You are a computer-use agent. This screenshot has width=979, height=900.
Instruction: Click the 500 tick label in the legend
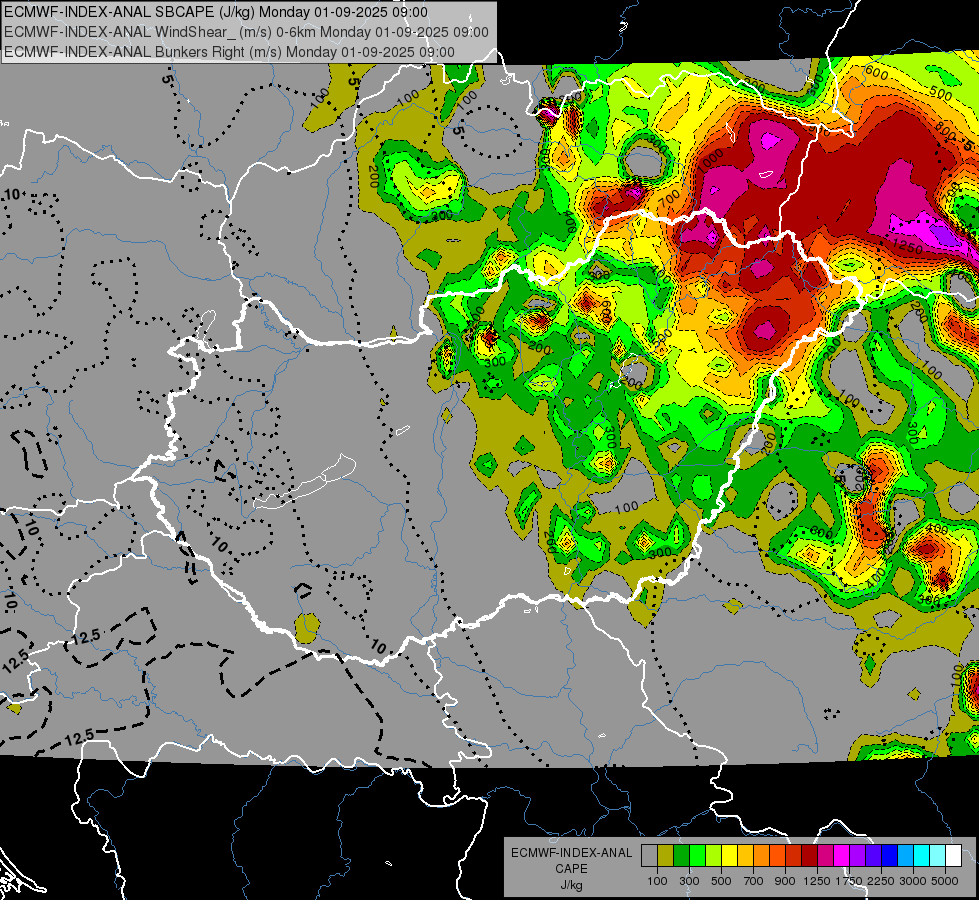[721, 881]
